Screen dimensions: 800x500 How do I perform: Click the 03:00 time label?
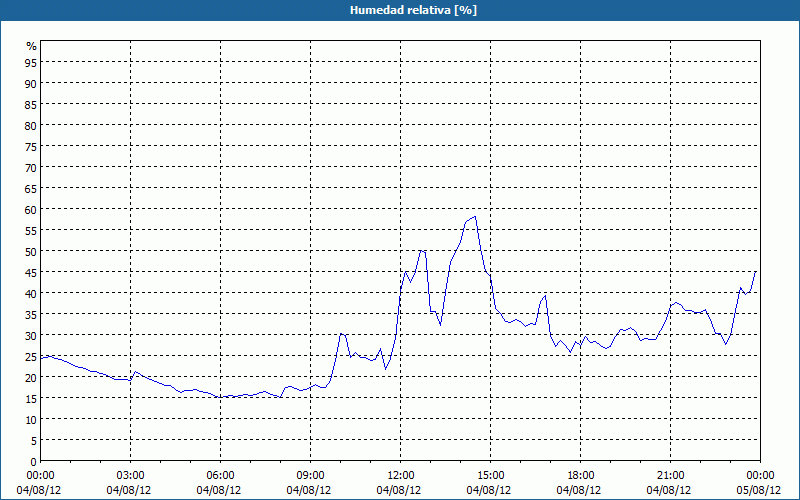tap(131, 476)
